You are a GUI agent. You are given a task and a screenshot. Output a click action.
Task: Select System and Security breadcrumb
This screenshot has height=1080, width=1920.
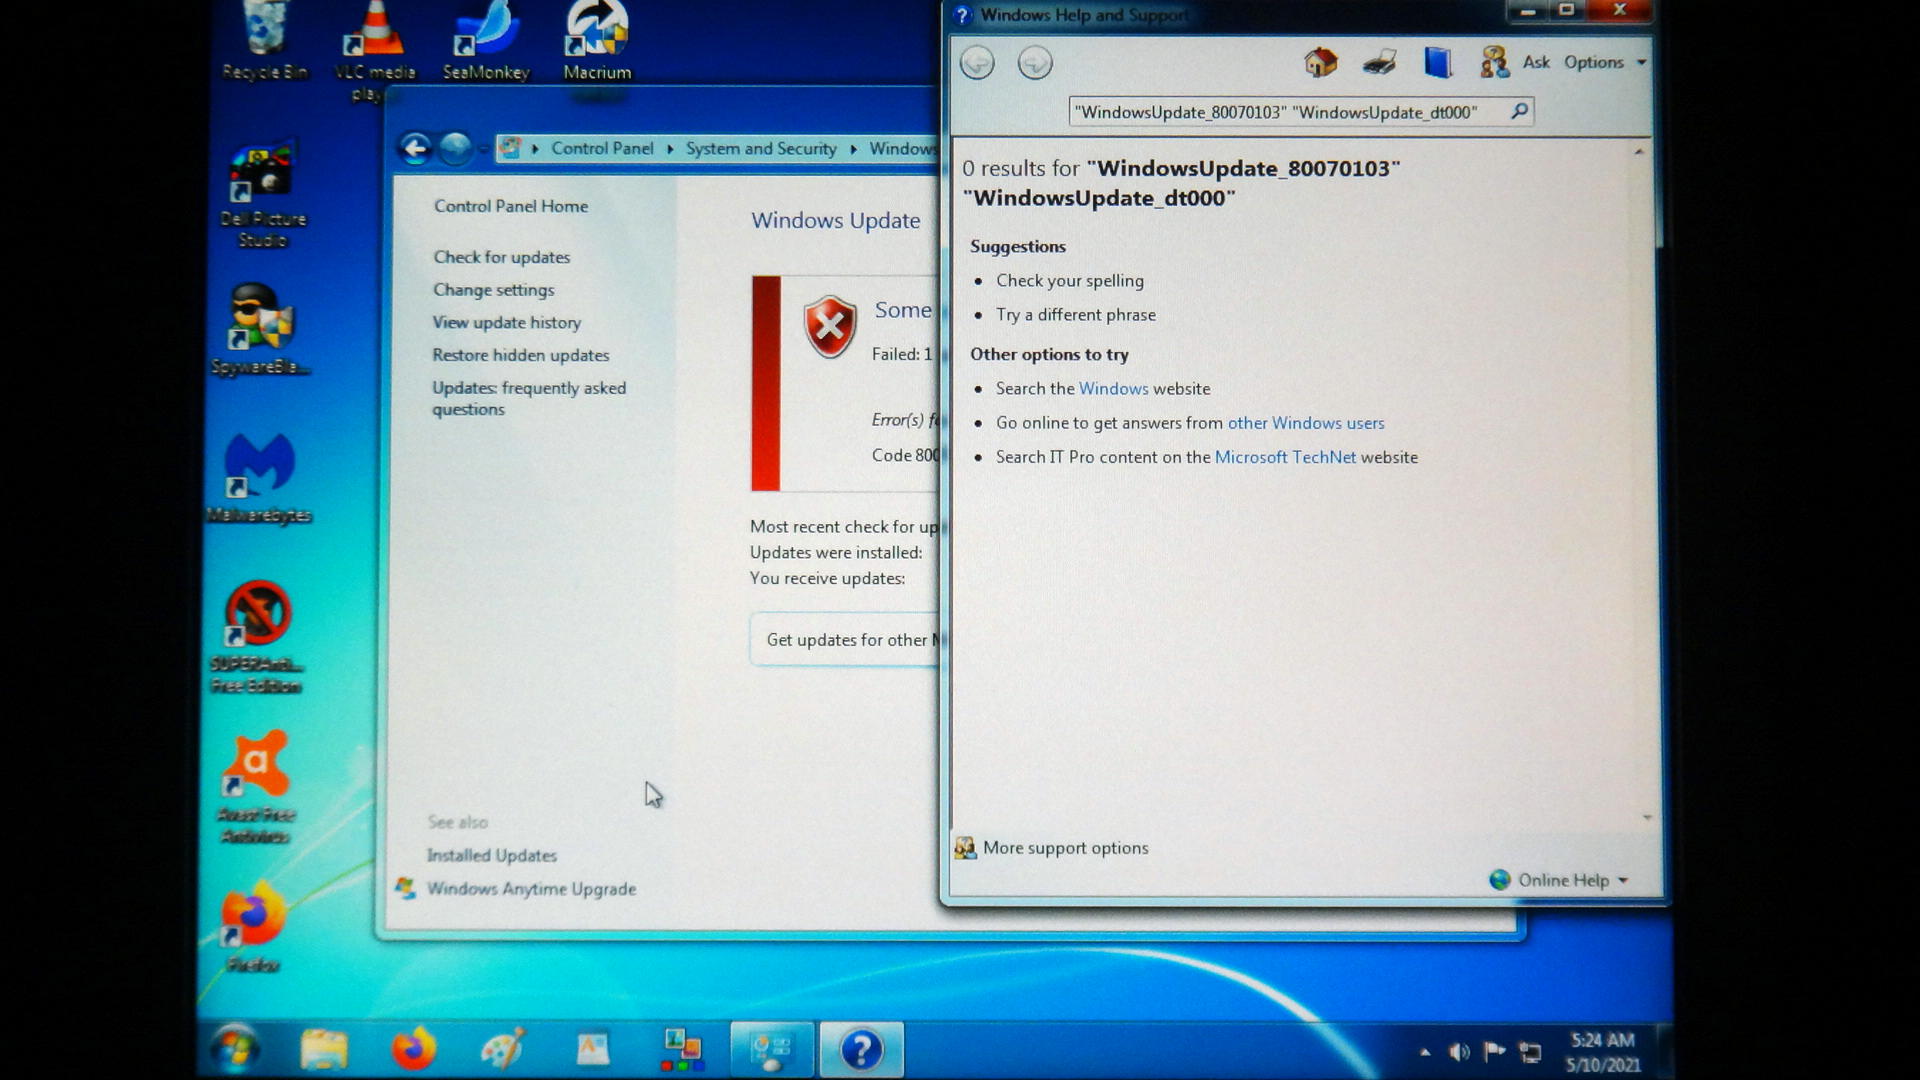tap(761, 149)
